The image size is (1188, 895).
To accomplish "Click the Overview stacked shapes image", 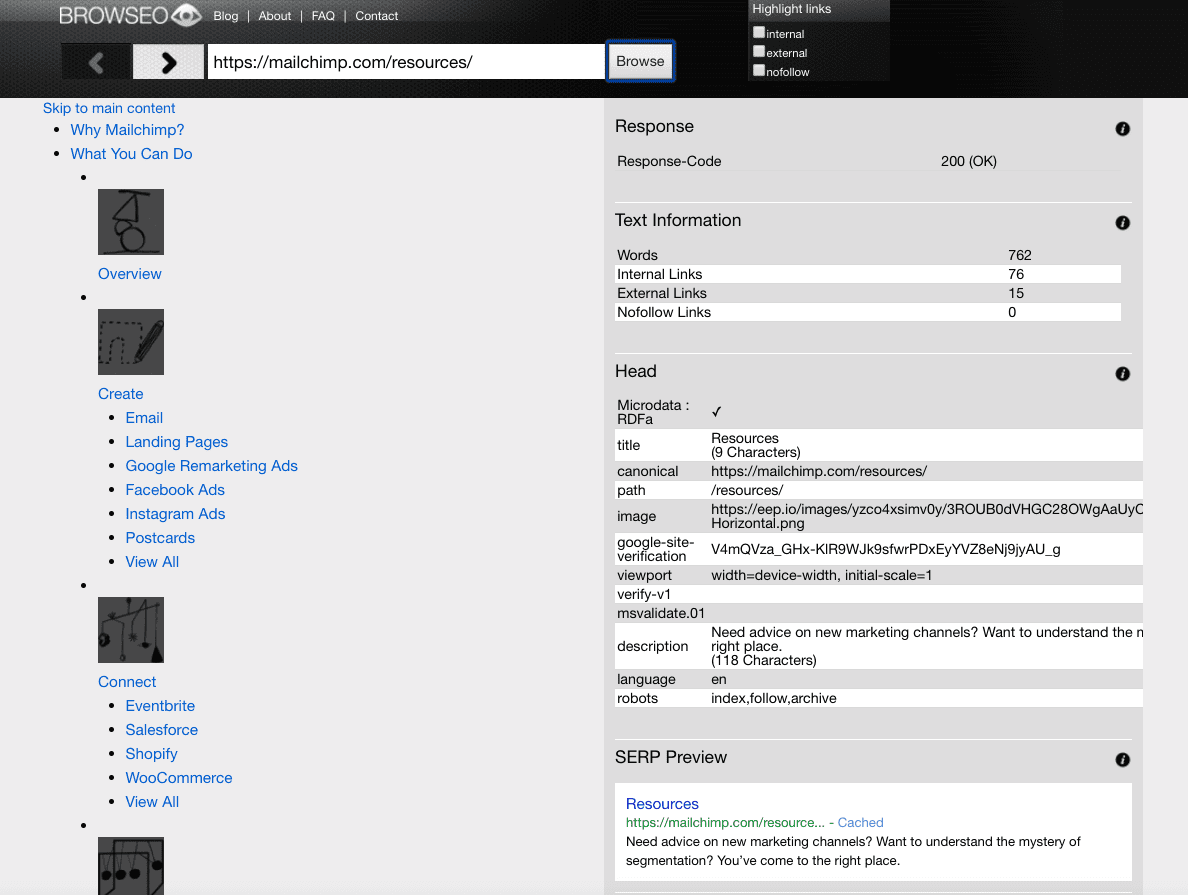I will [x=130, y=222].
